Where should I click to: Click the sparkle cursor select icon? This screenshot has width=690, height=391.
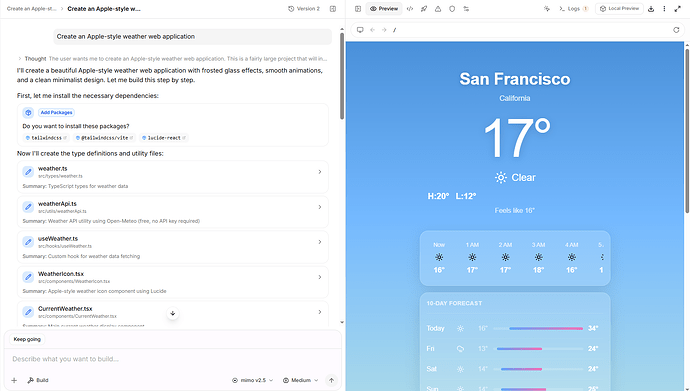tap(547, 9)
